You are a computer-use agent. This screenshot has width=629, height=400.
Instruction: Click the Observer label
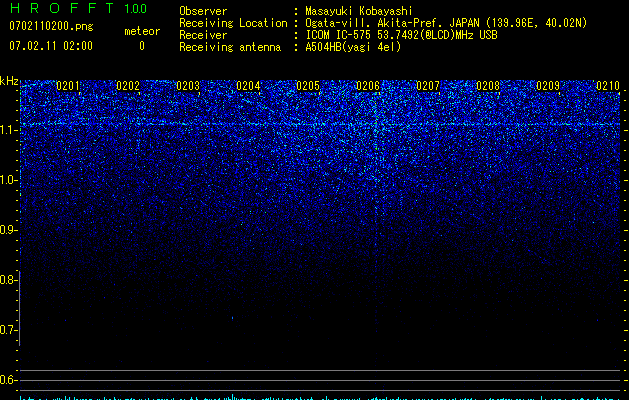pos(203,11)
